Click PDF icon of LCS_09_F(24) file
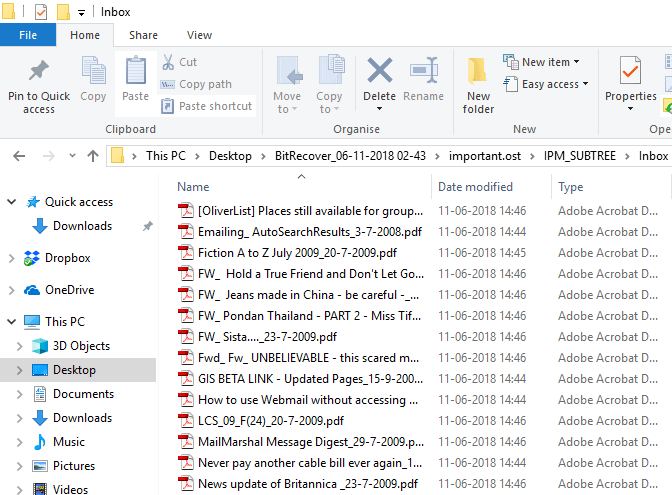The image size is (672, 495). click(186, 421)
